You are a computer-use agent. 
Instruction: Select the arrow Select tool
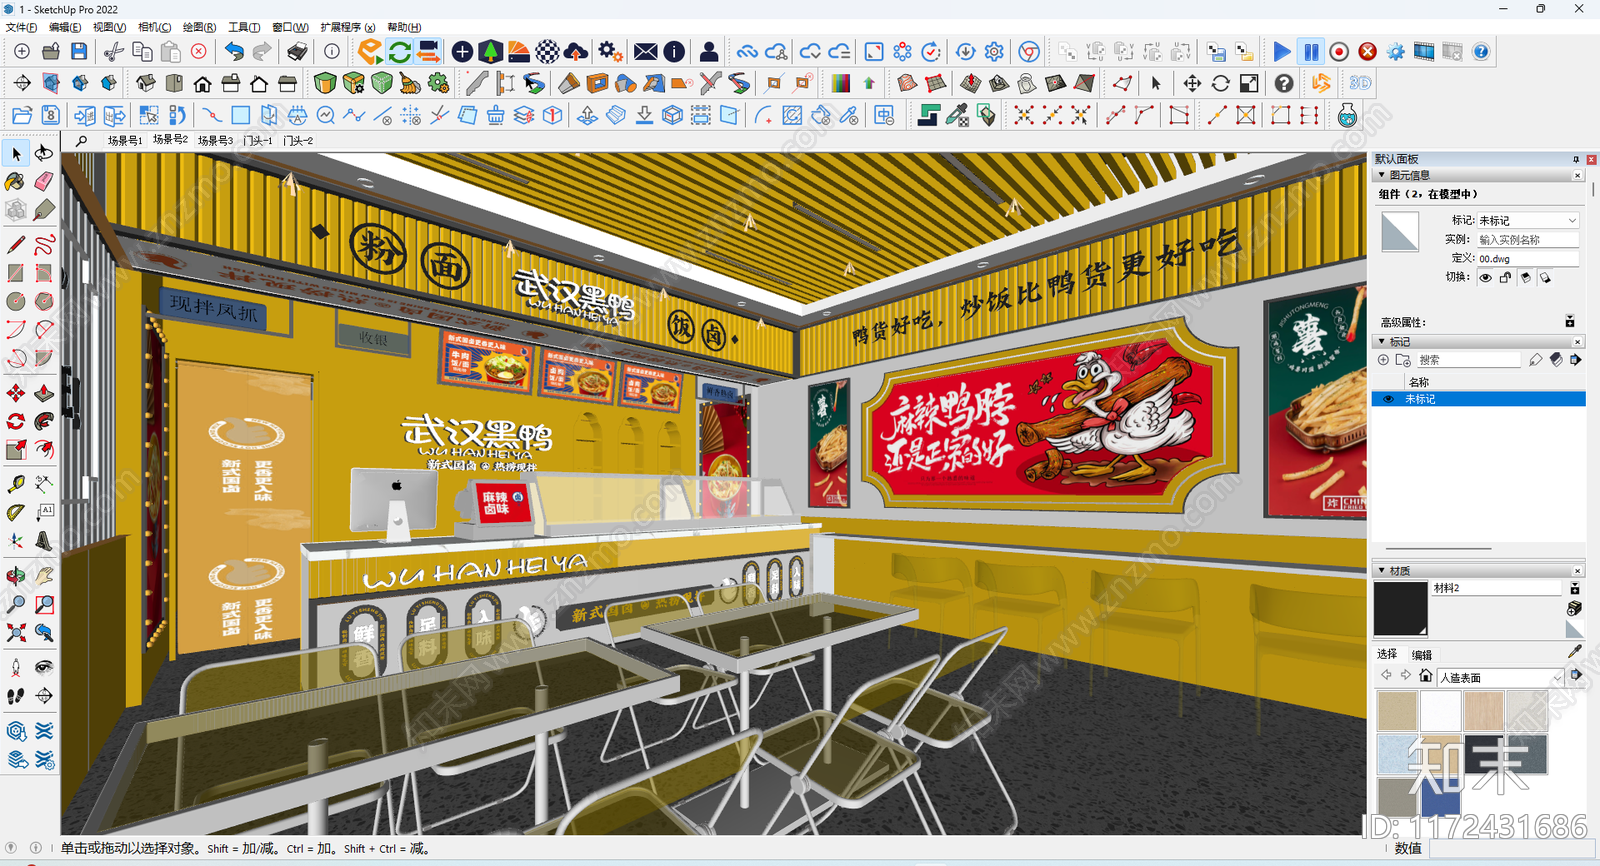pos(16,153)
